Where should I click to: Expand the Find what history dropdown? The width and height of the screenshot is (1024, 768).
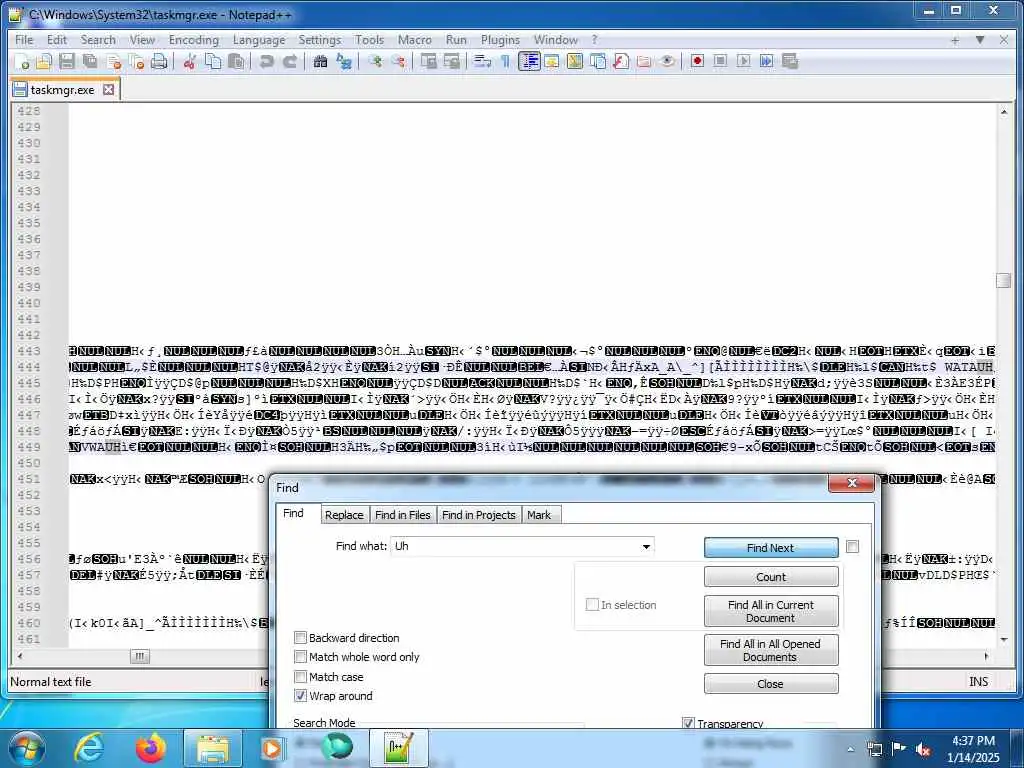(x=646, y=547)
